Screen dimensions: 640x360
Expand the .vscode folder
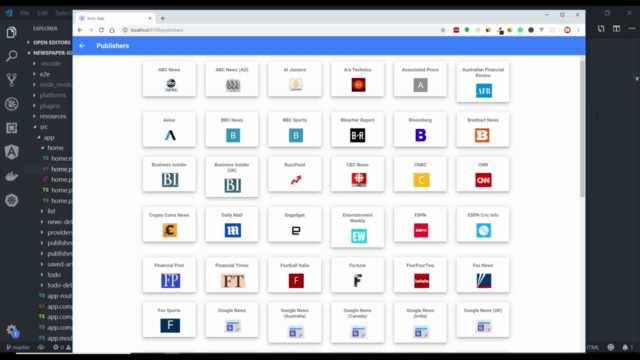(x=48, y=64)
